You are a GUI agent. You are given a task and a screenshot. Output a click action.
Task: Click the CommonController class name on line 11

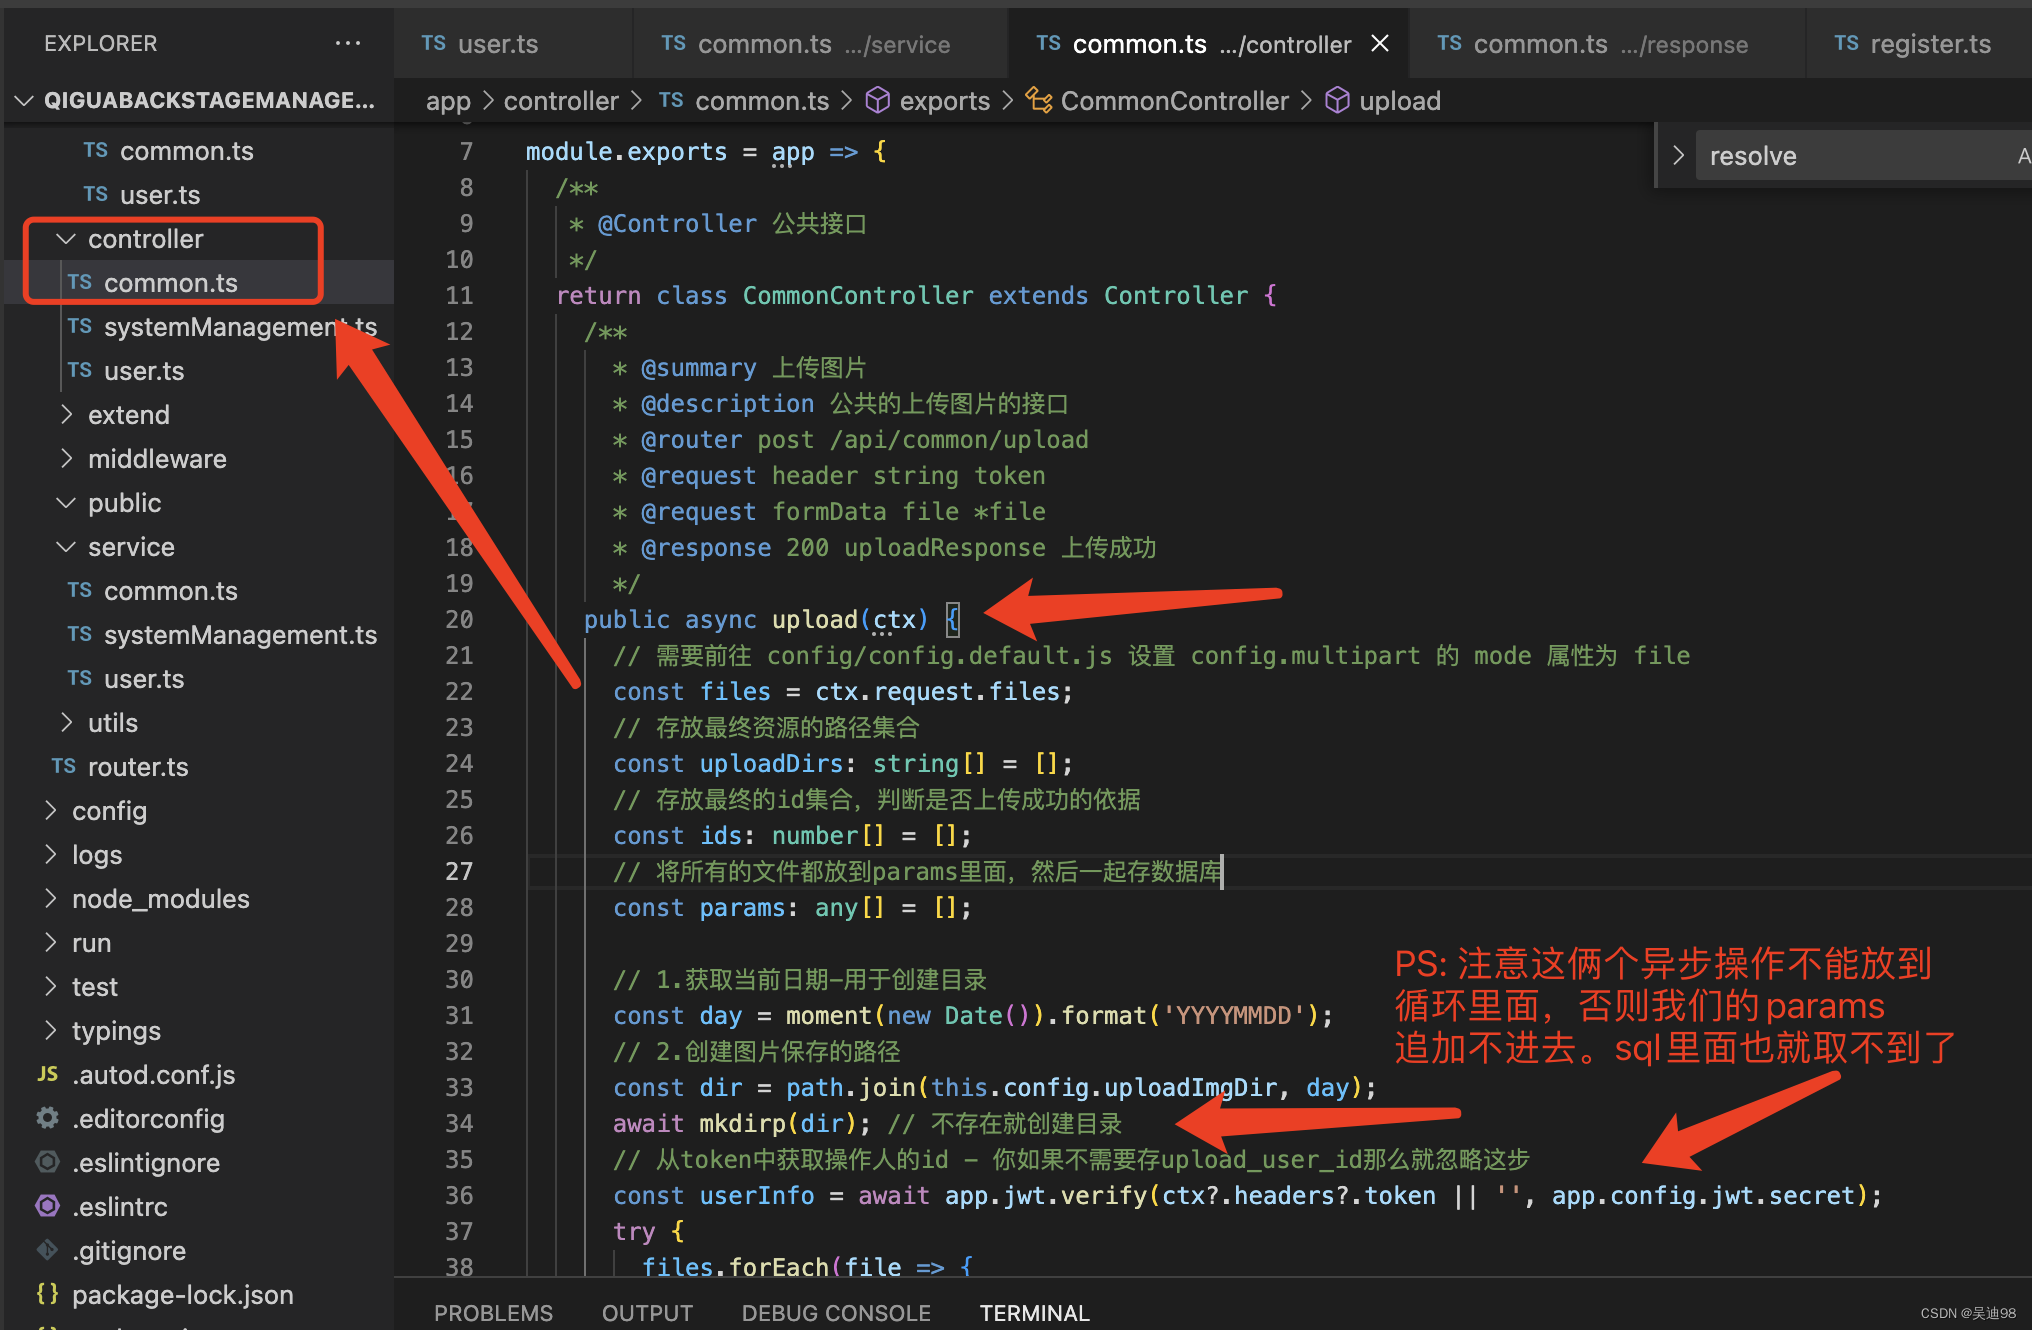pyautogui.click(x=858, y=296)
